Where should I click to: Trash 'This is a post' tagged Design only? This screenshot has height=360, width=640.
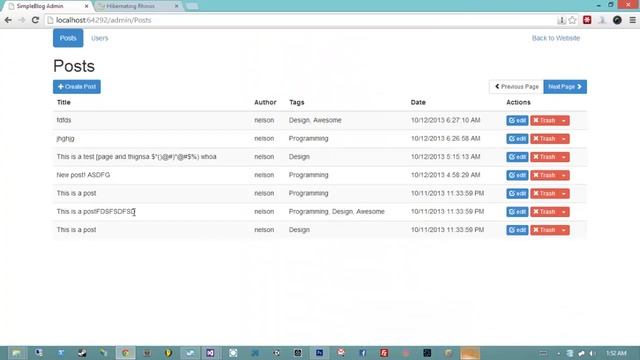544,230
